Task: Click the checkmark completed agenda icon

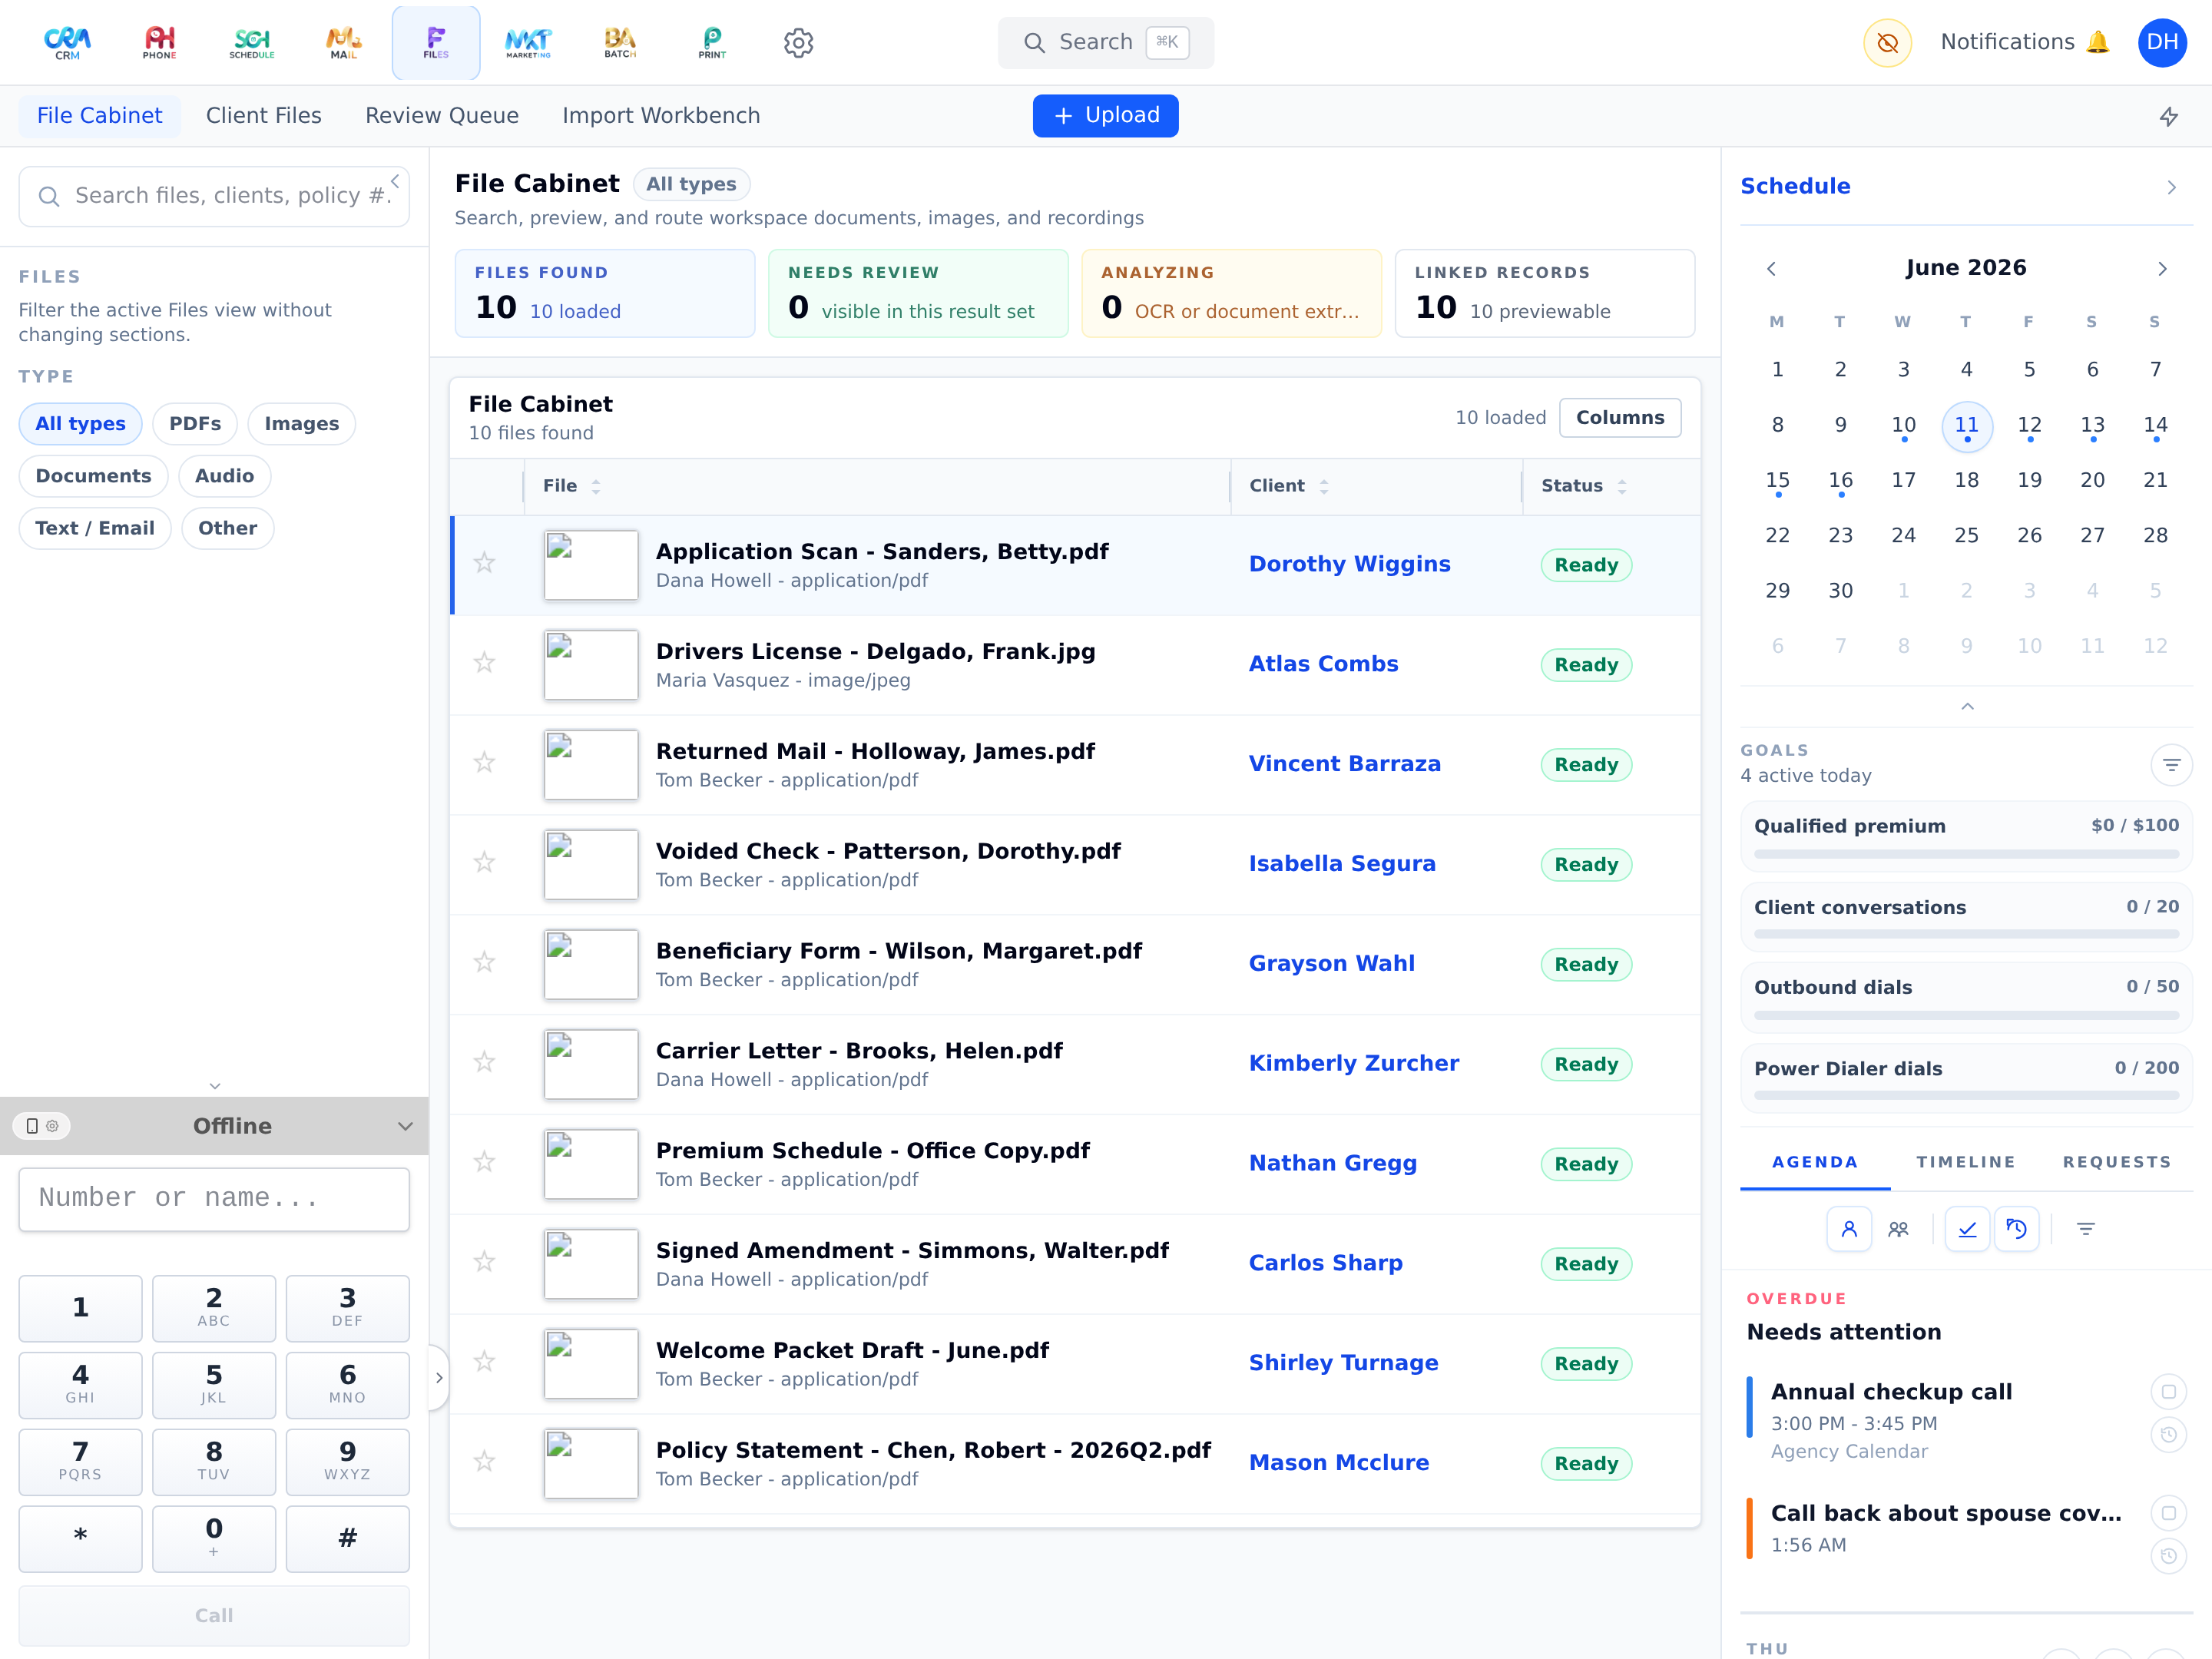Action: 1967,1229
